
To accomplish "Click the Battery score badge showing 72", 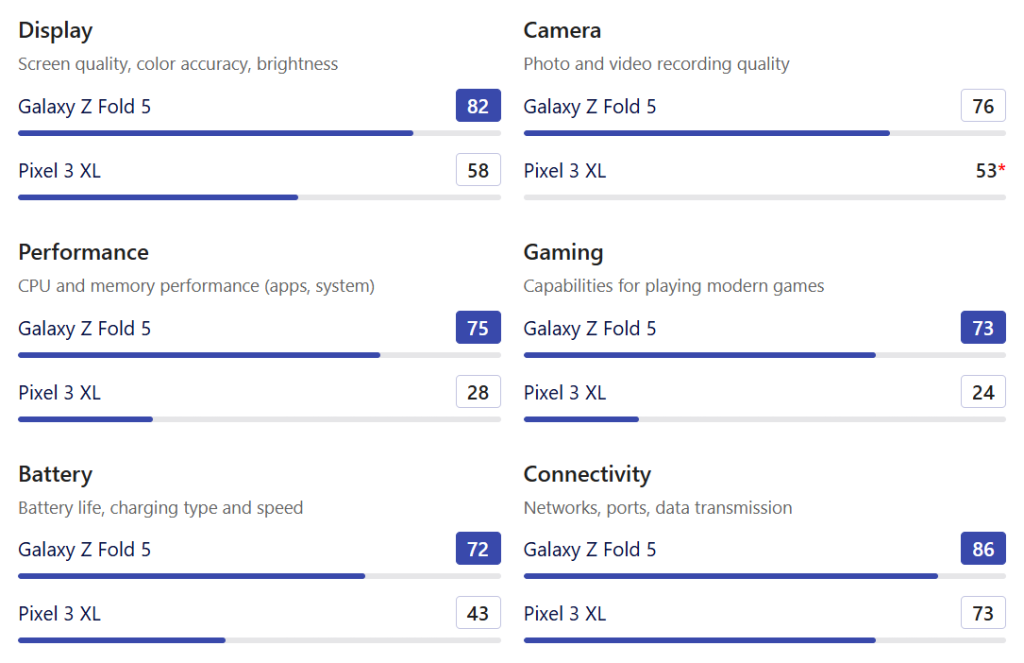I will pyautogui.click(x=478, y=549).
